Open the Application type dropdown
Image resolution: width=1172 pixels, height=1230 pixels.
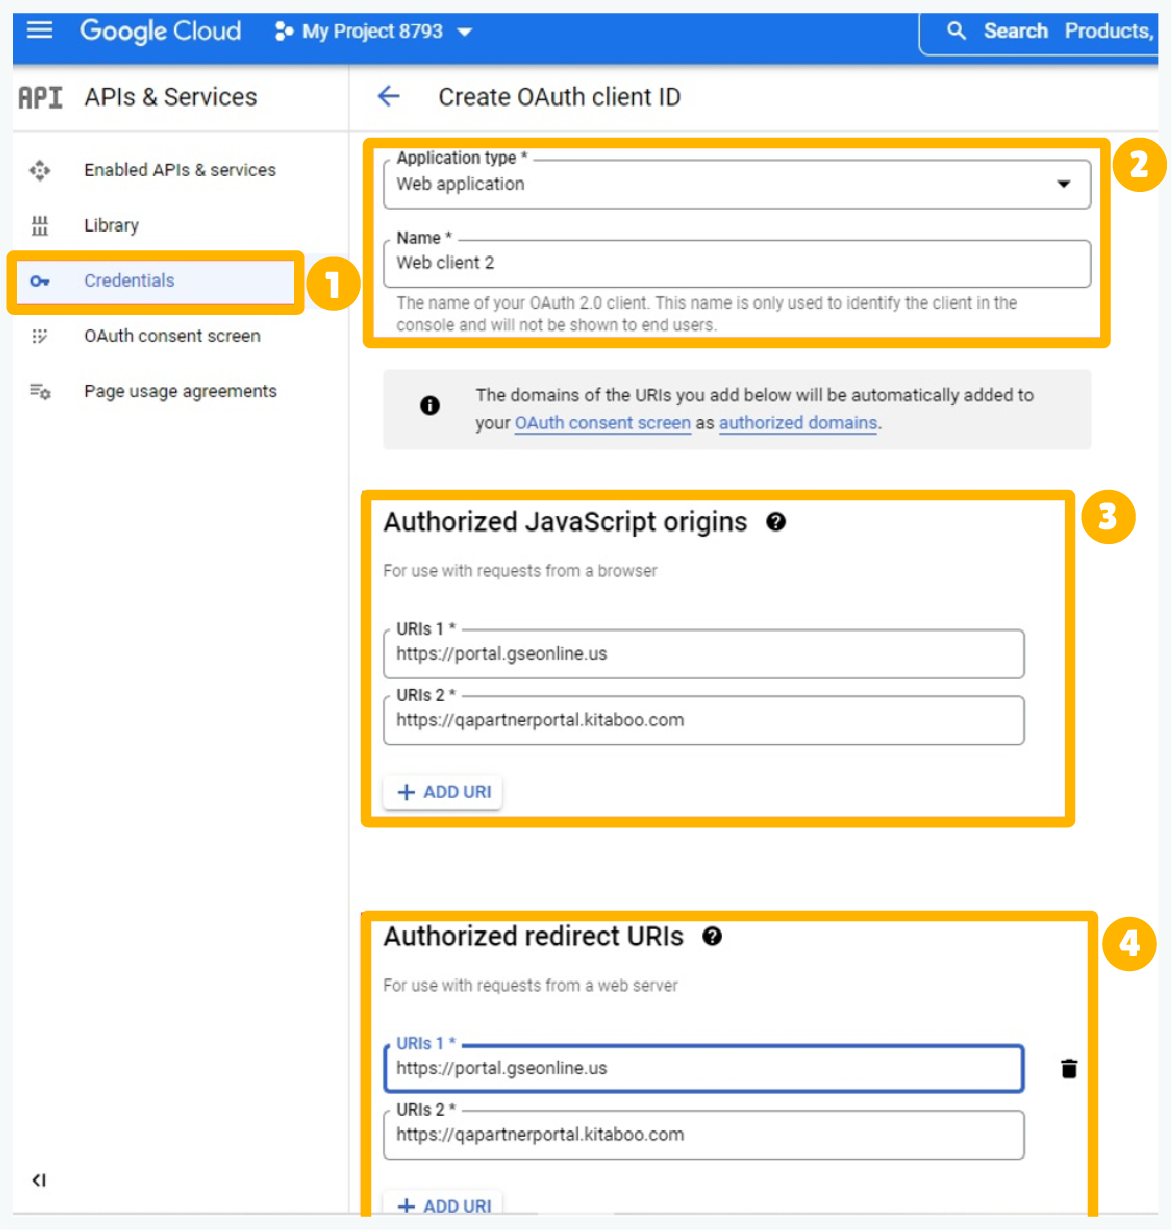click(1063, 184)
